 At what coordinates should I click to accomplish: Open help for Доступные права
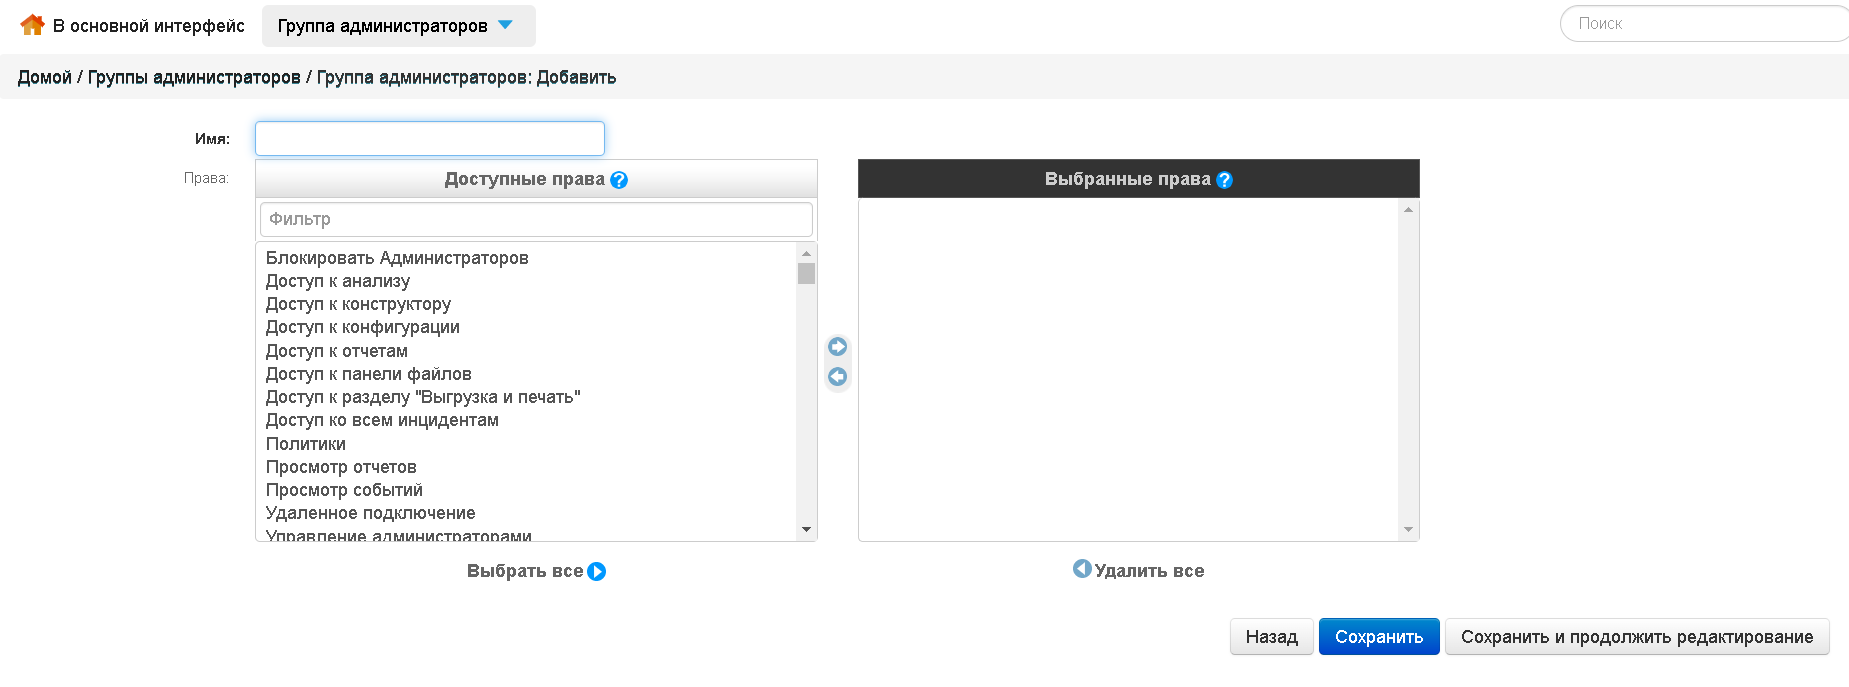click(x=619, y=180)
